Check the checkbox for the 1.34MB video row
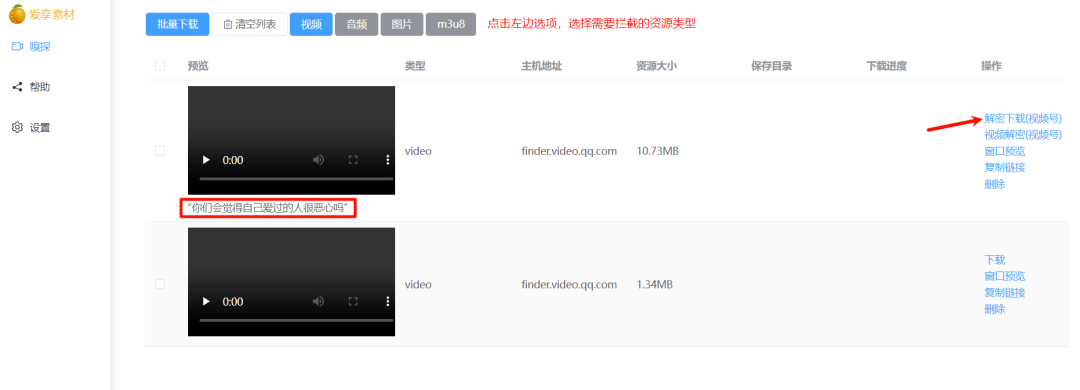Viewport: 1080px width, 390px height. [160, 284]
